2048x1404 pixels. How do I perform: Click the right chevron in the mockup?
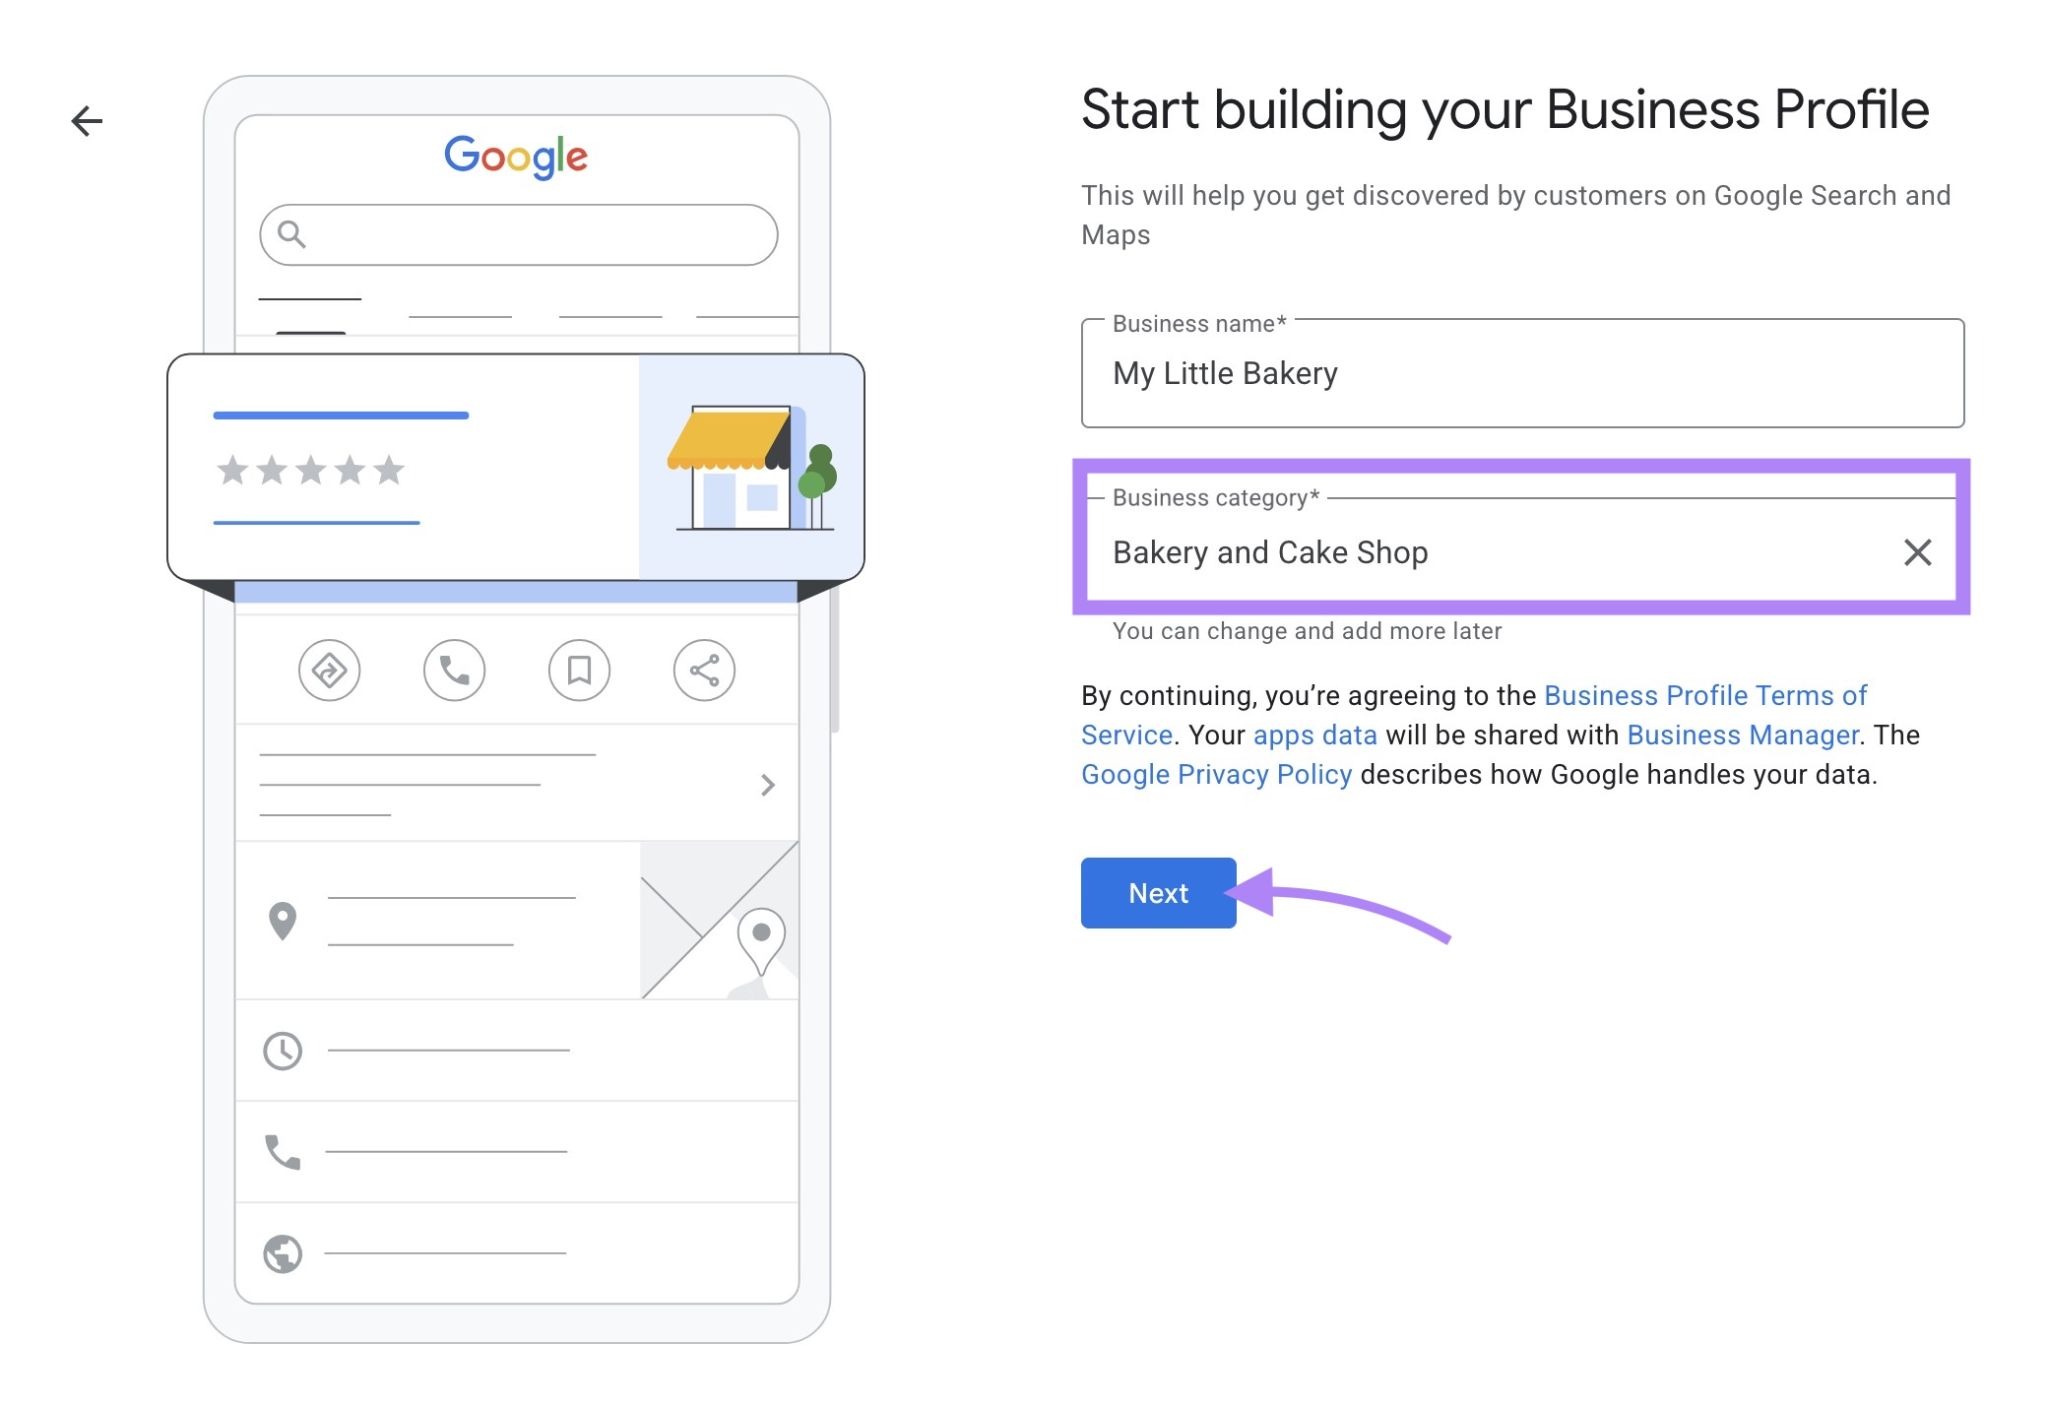pyautogui.click(x=767, y=785)
